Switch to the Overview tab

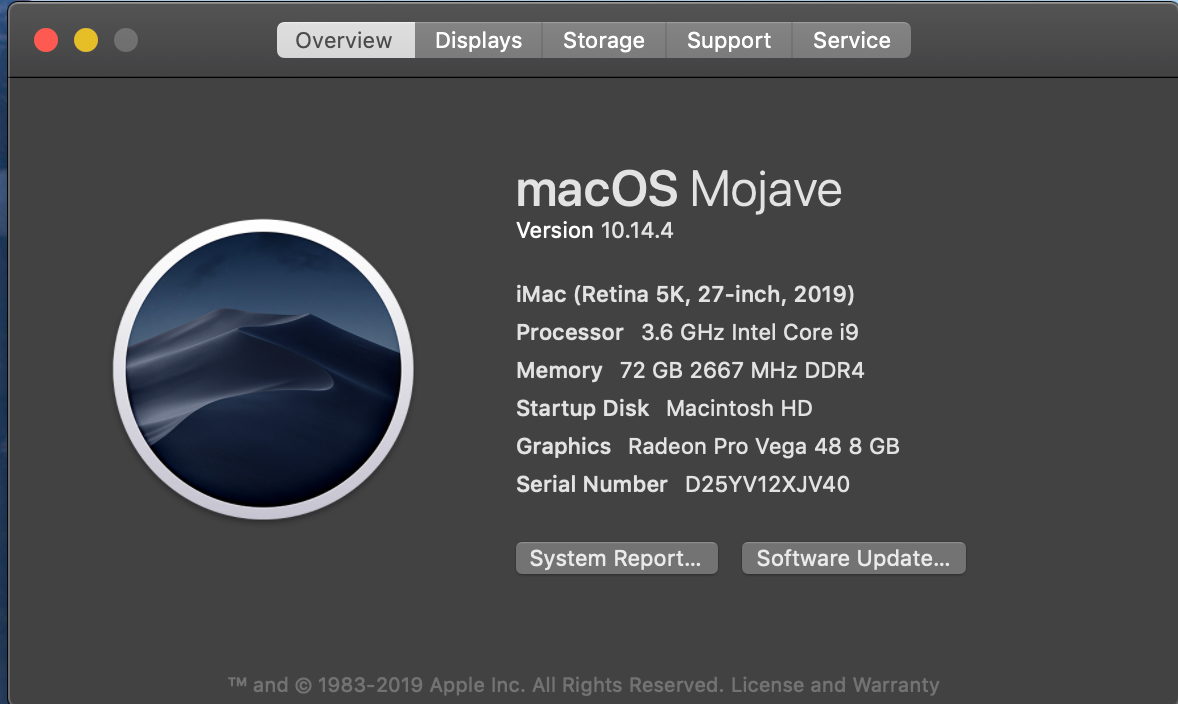[x=344, y=41]
